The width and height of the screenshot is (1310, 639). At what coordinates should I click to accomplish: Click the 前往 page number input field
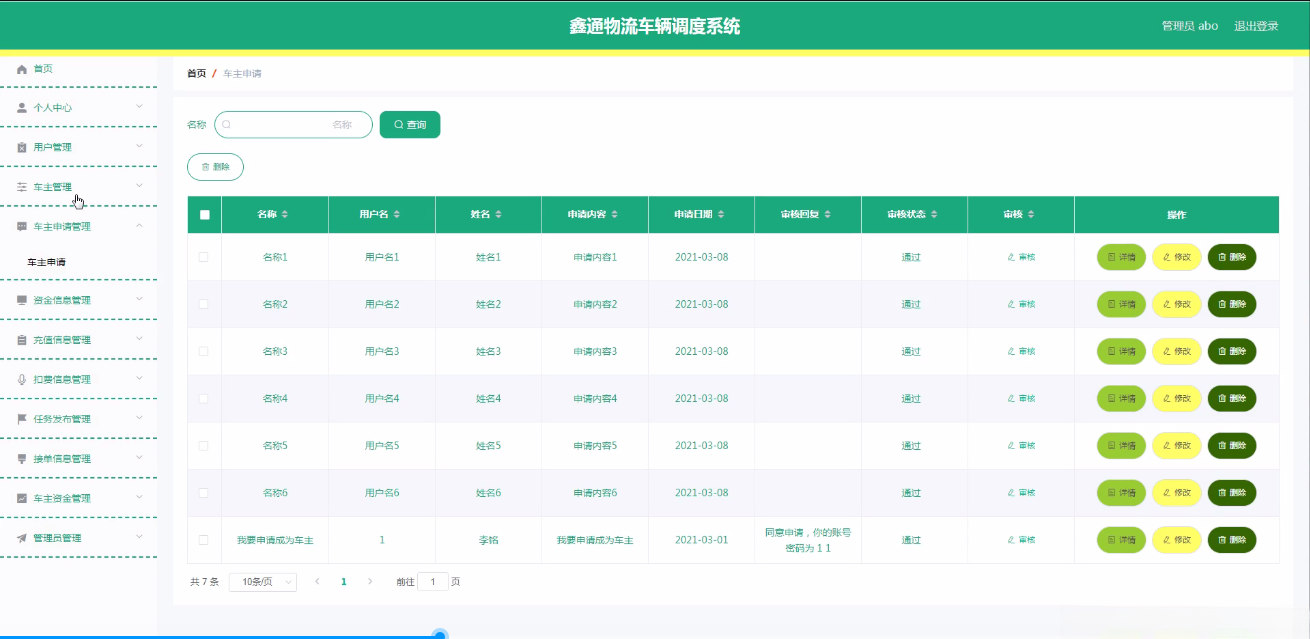click(x=431, y=581)
